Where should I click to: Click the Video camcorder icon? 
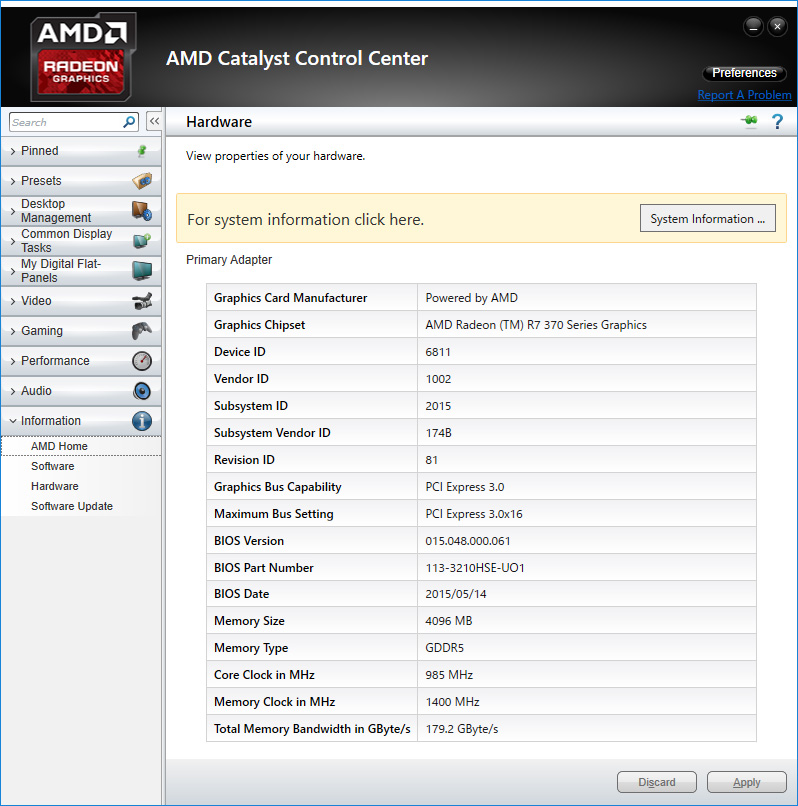(x=142, y=301)
